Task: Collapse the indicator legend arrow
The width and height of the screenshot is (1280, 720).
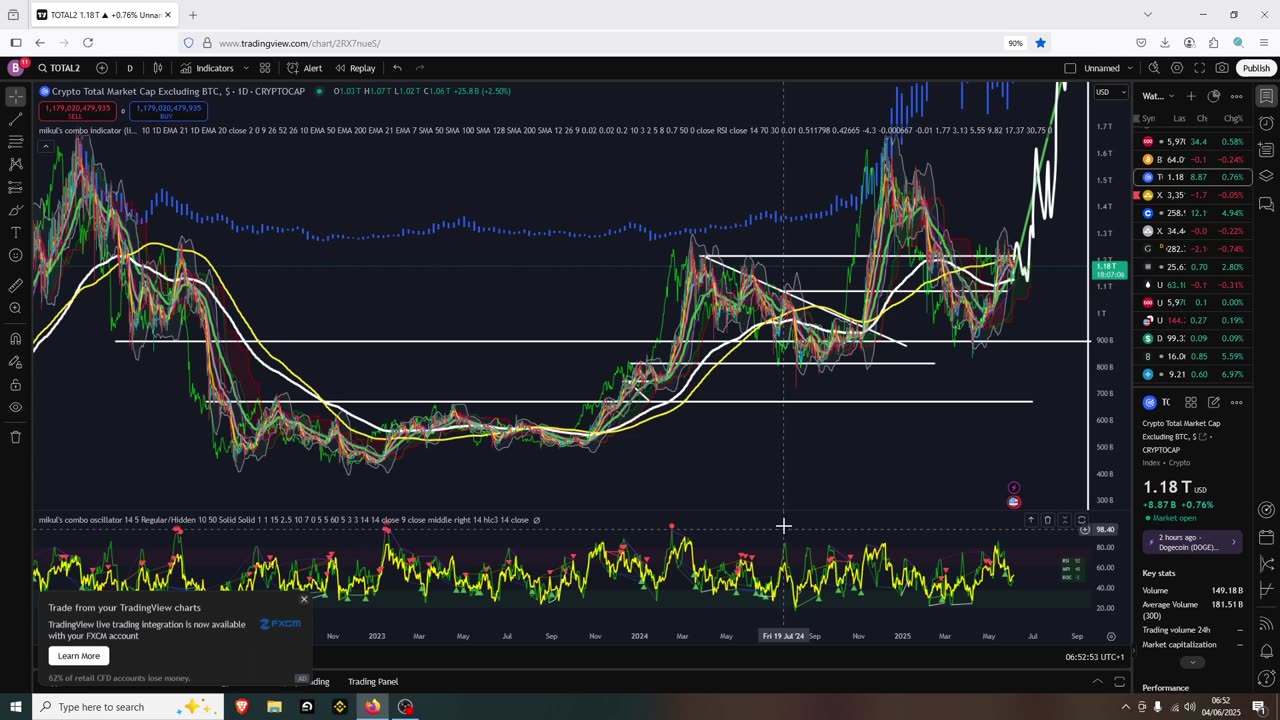Action: (x=46, y=146)
